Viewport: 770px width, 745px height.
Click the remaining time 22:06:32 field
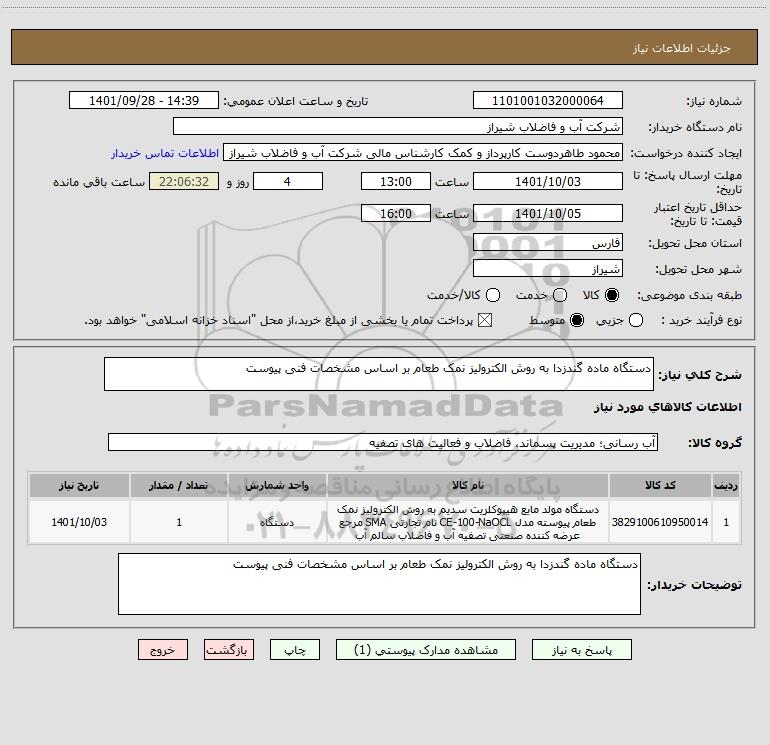coord(184,181)
